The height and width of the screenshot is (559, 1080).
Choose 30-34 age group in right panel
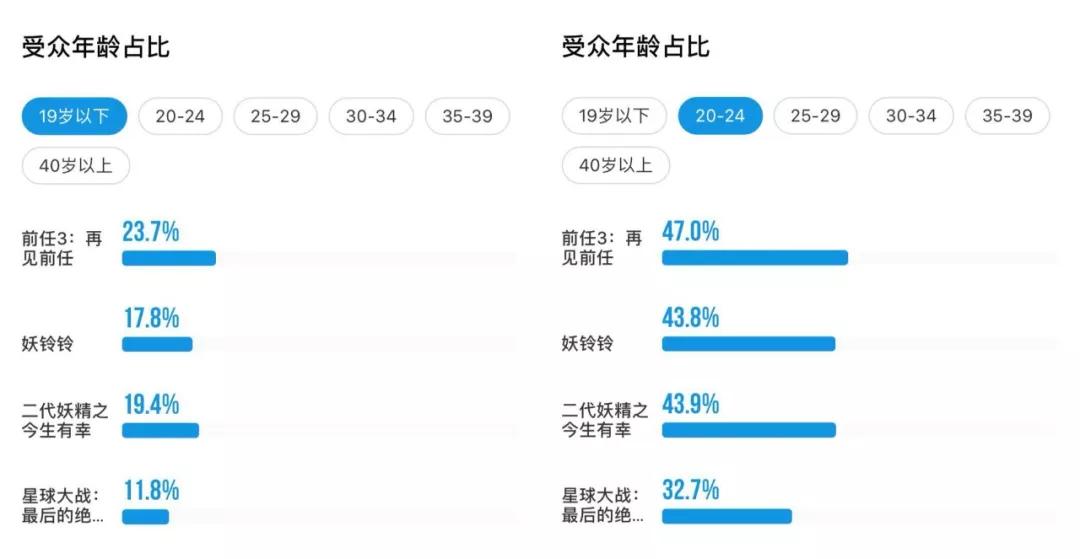click(x=911, y=116)
